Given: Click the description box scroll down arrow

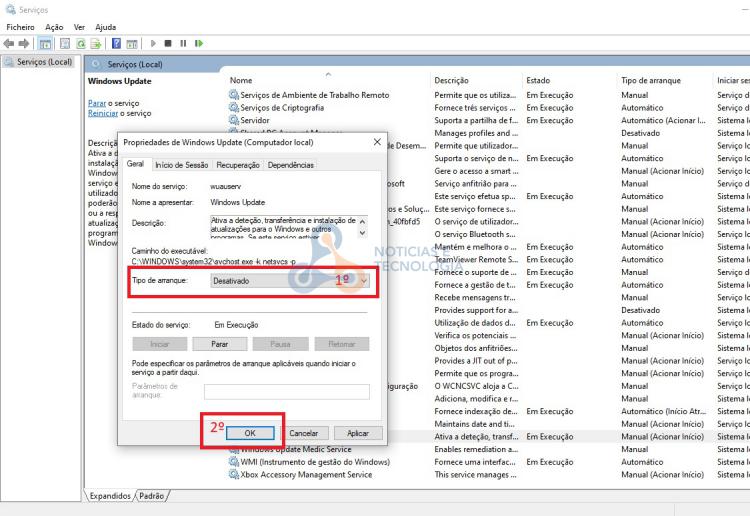Looking at the screenshot, I should (x=363, y=233).
